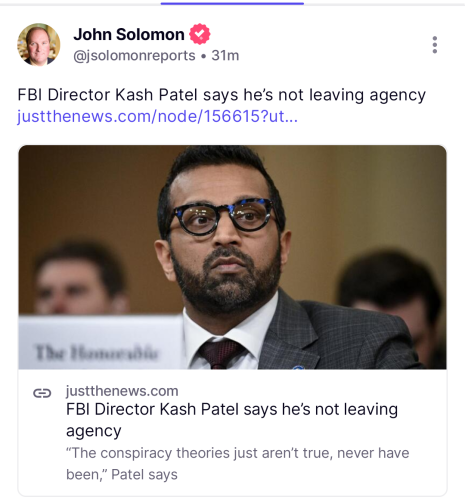This screenshot has height=500, width=465.
Task: Open the card headline about Kash Patel
Action: coord(232,420)
